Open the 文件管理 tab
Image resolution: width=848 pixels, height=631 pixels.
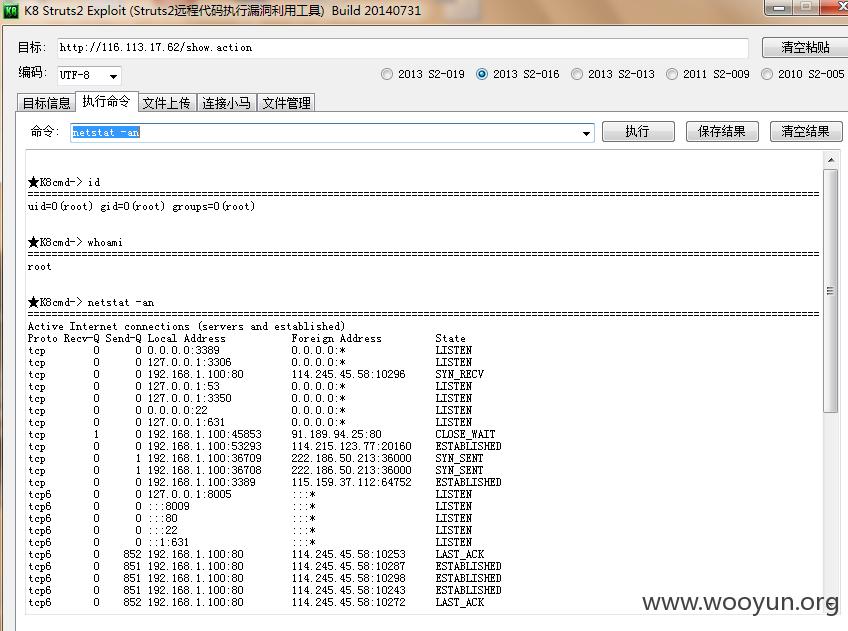tap(287, 103)
